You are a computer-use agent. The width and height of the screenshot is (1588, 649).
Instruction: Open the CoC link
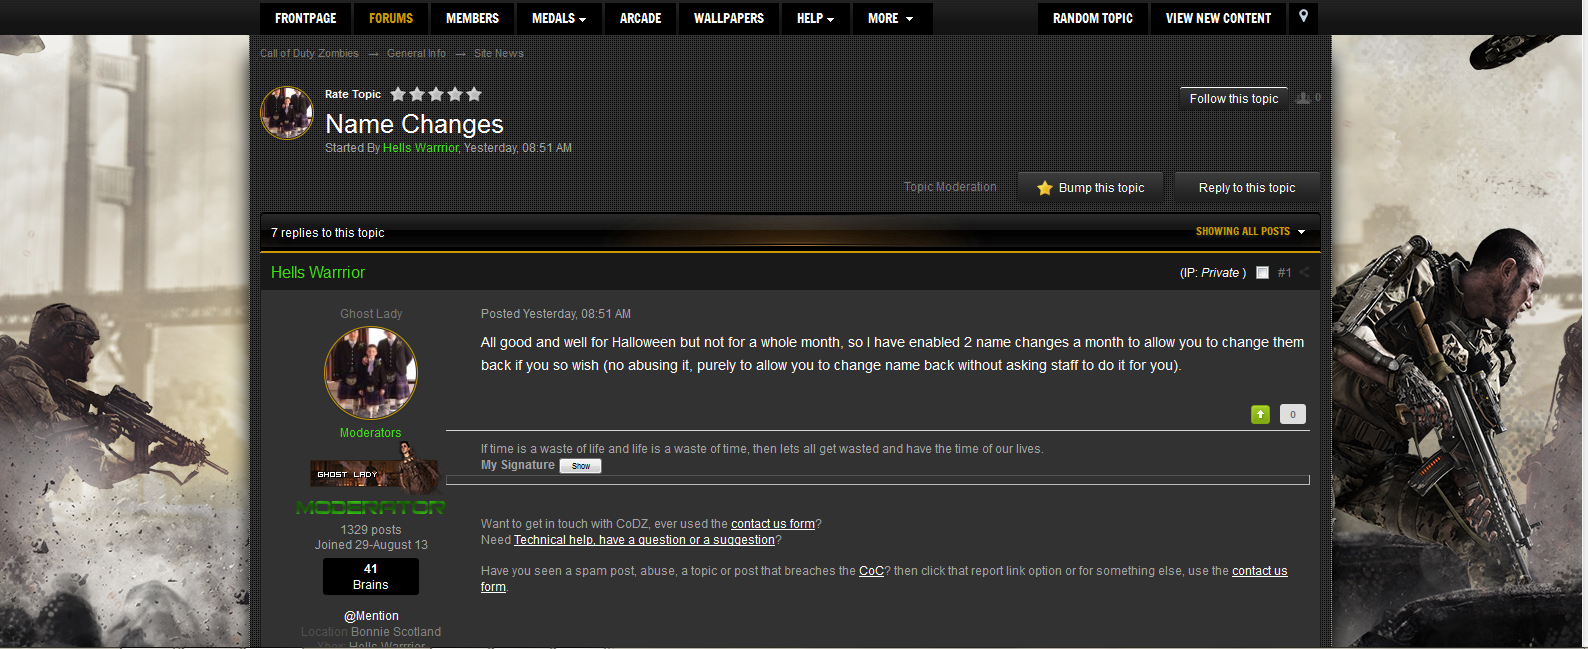pos(871,571)
